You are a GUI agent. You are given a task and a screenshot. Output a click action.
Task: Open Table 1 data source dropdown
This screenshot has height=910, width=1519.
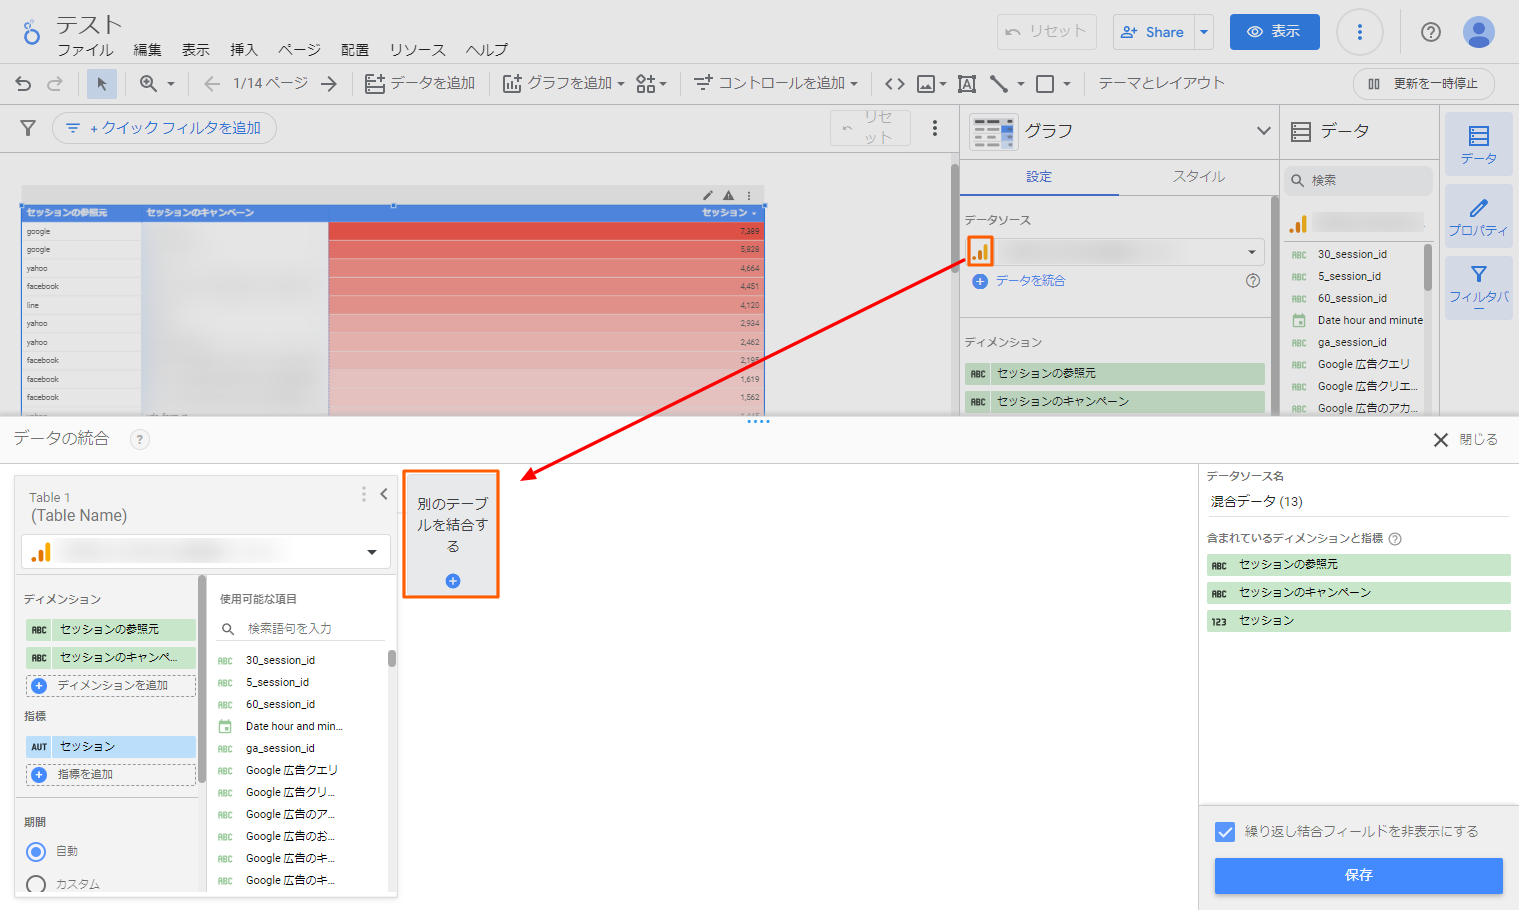(206, 551)
